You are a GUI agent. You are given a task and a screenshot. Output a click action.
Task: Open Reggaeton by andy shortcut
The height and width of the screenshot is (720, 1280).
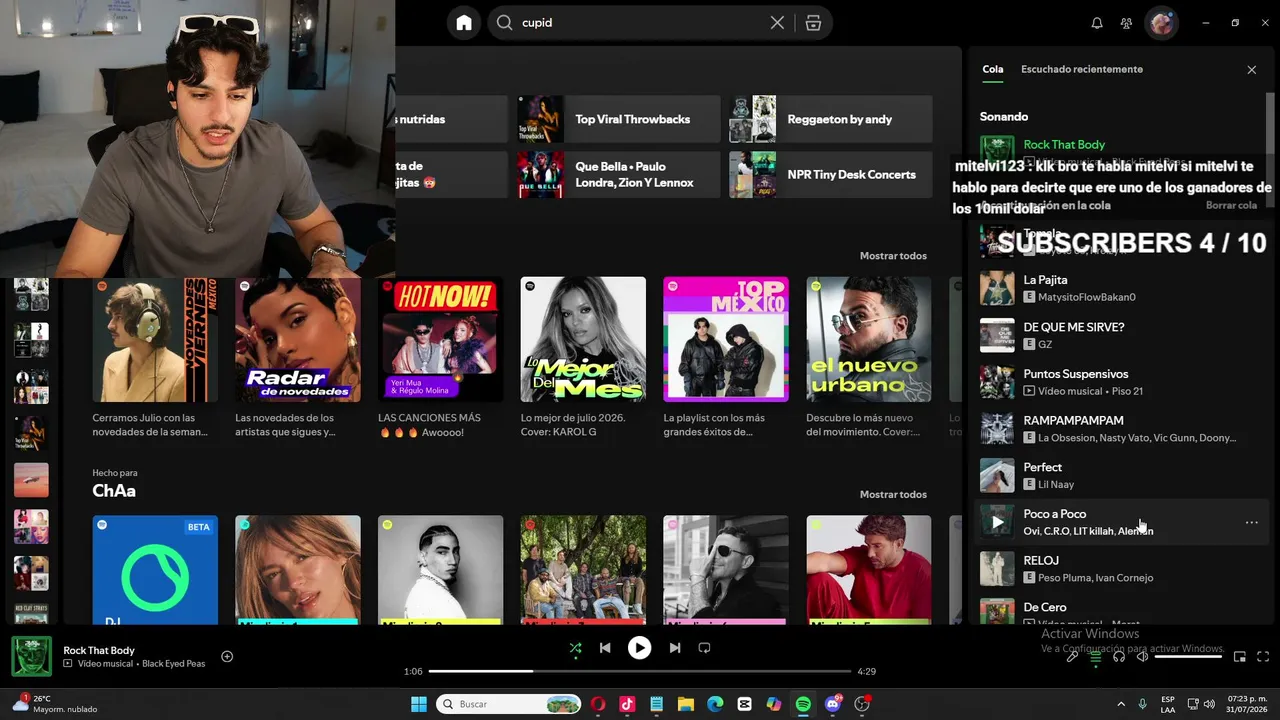pos(830,119)
